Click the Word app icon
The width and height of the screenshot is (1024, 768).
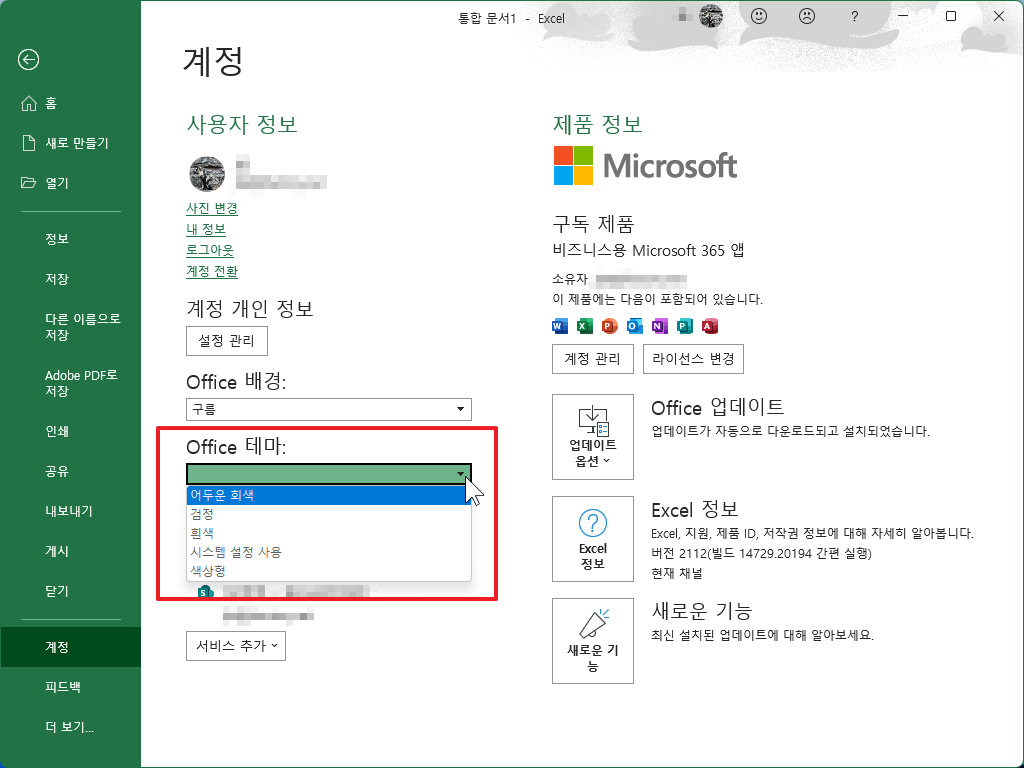tap(560, 326)
